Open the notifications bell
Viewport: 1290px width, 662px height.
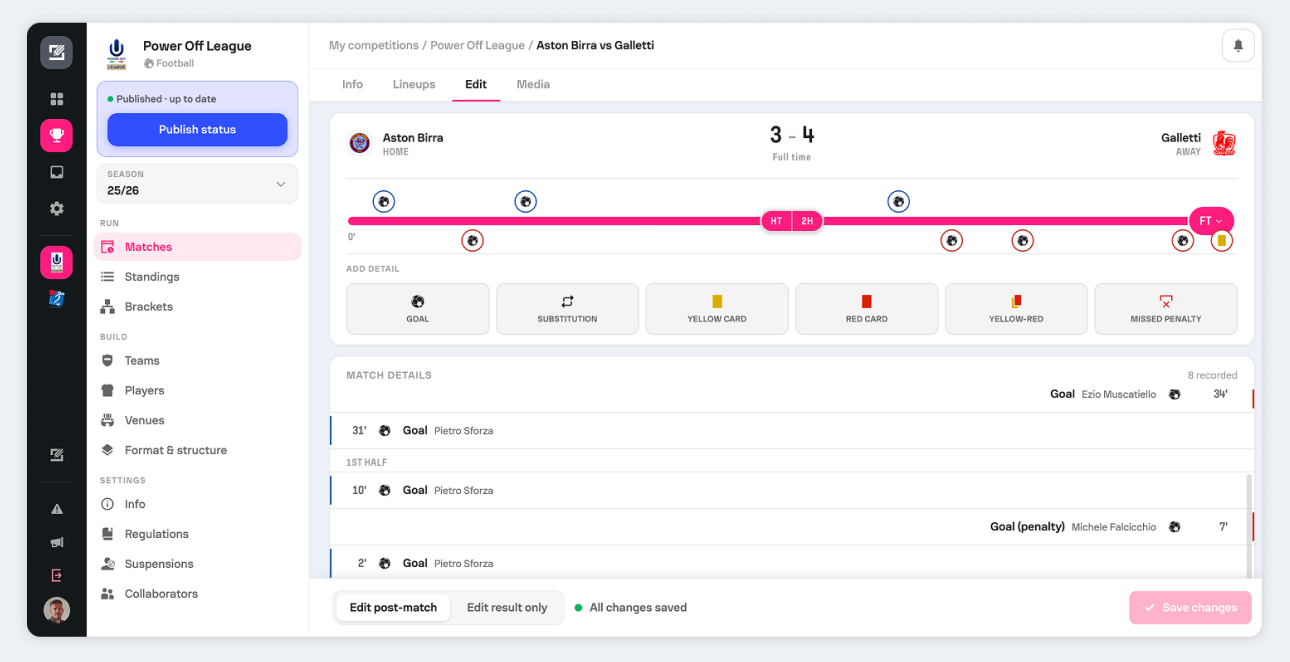click(x=1238, y=46)
